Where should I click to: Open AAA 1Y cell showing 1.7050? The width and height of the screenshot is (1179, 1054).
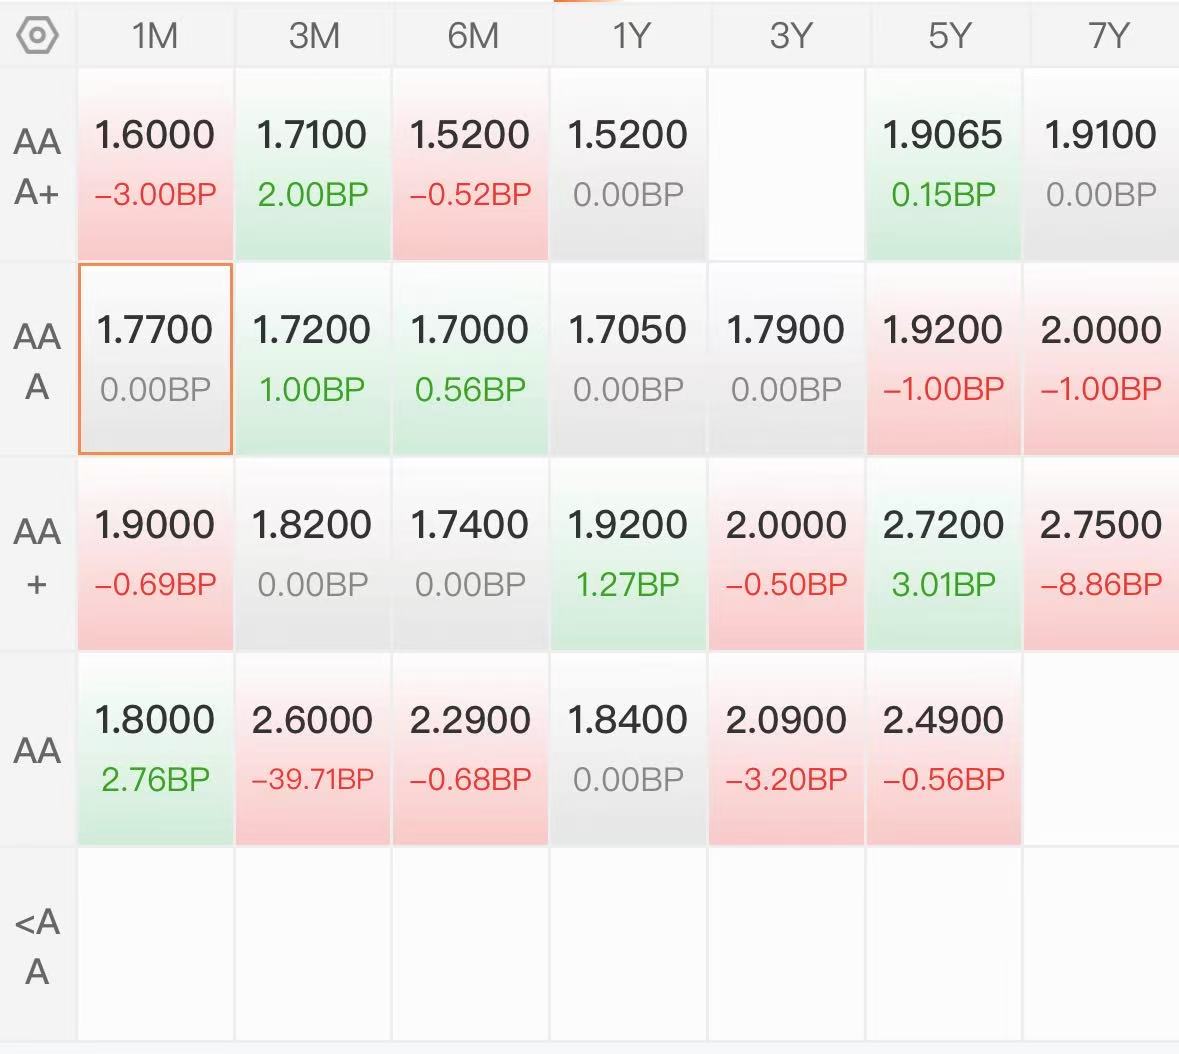(628, 359)
